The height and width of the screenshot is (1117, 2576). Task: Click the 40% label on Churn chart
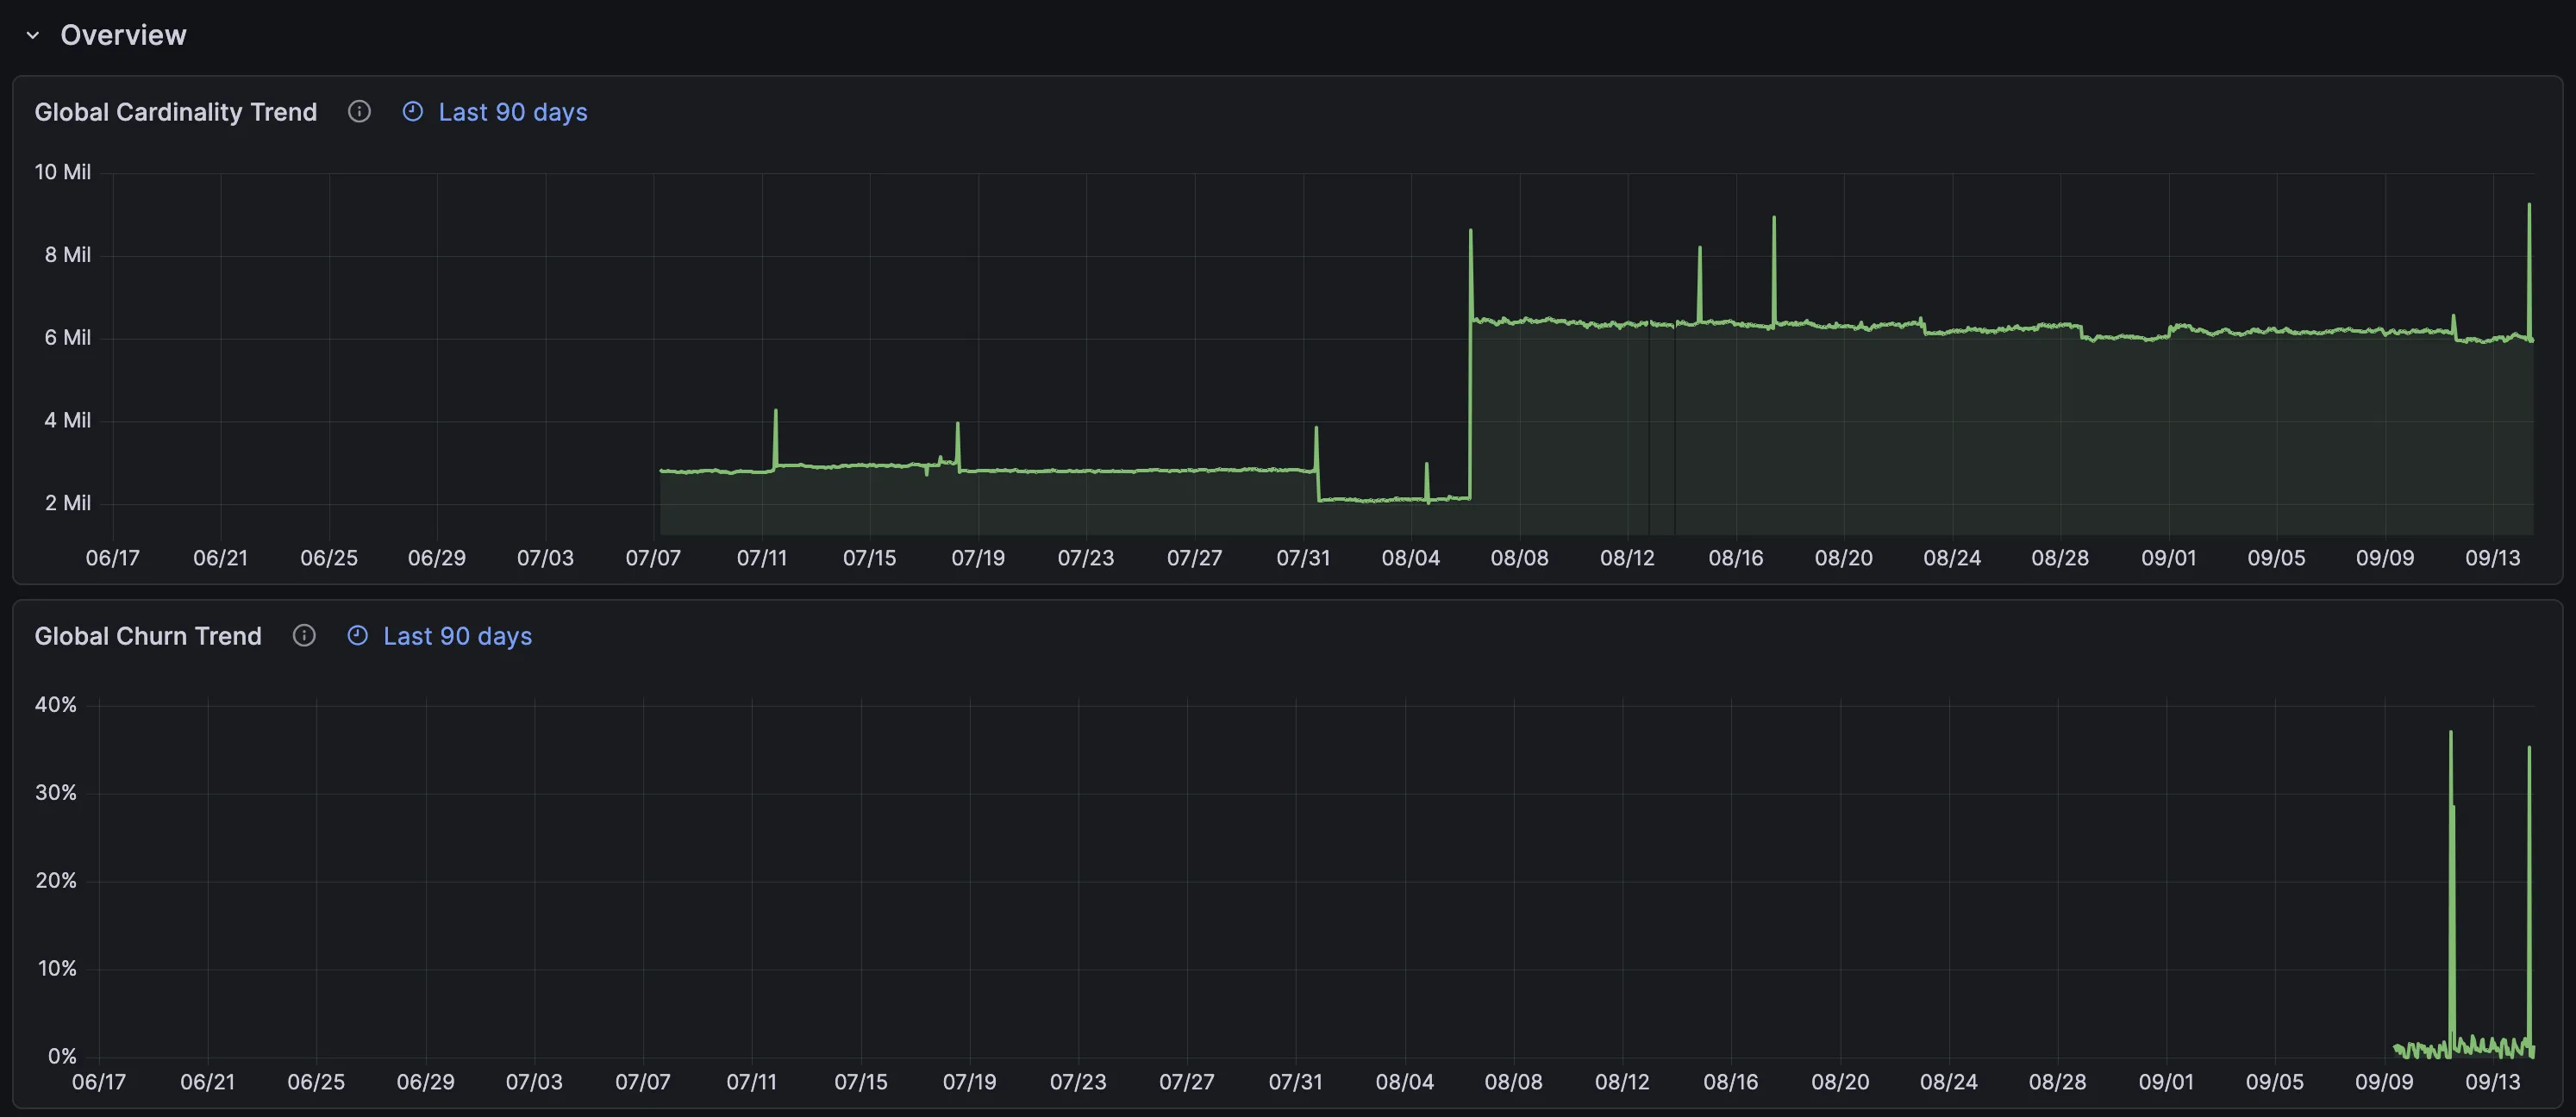tap(56, 705)
